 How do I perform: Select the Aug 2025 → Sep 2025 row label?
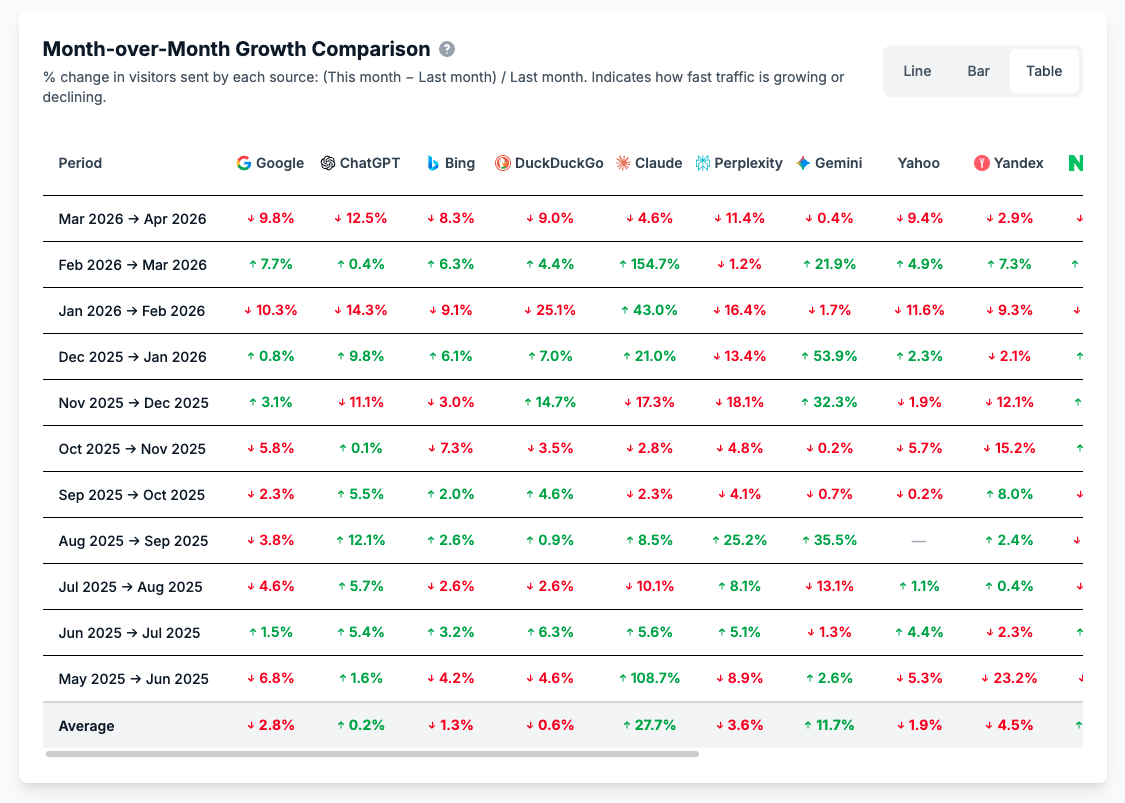tap(133, 540)
